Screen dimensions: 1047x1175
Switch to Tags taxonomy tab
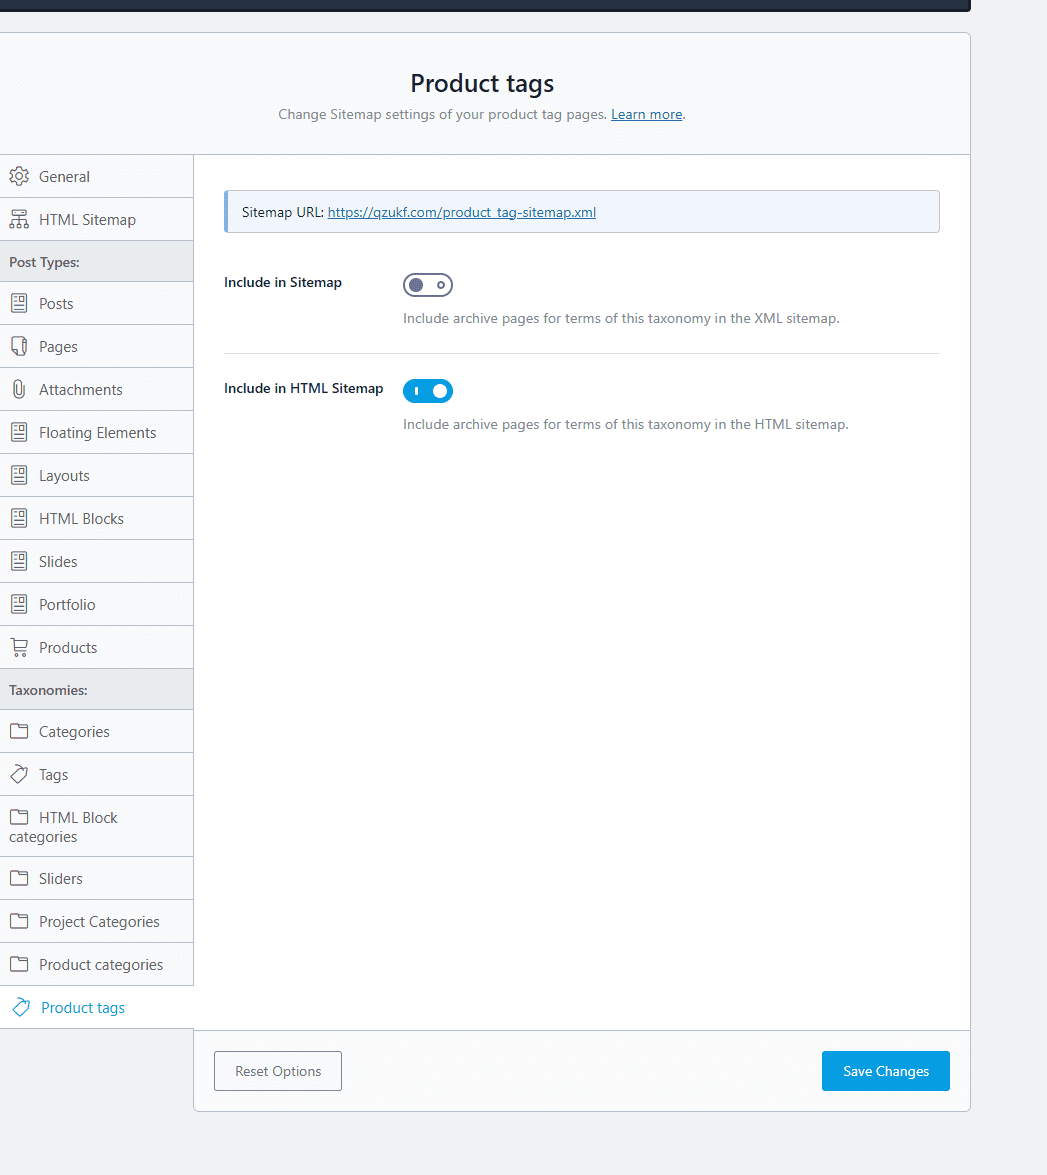97,774
